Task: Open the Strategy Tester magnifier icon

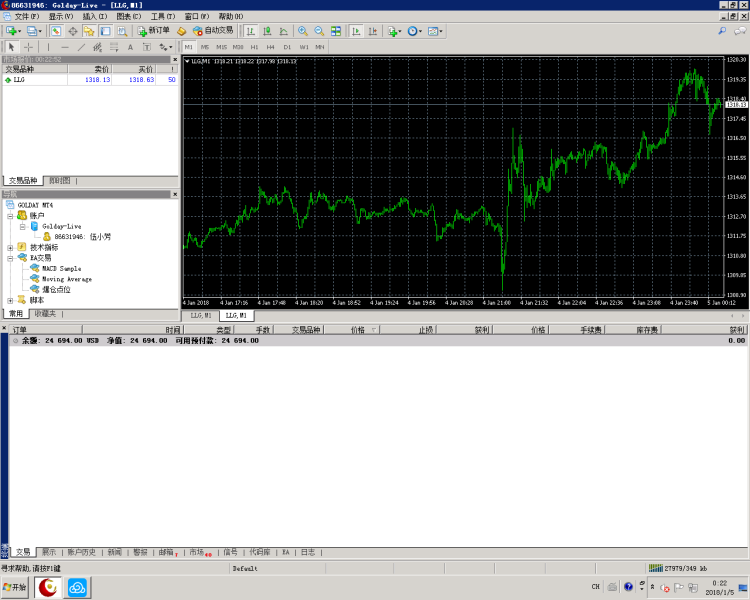Action: pyautogui.click(x=122, y=31)
